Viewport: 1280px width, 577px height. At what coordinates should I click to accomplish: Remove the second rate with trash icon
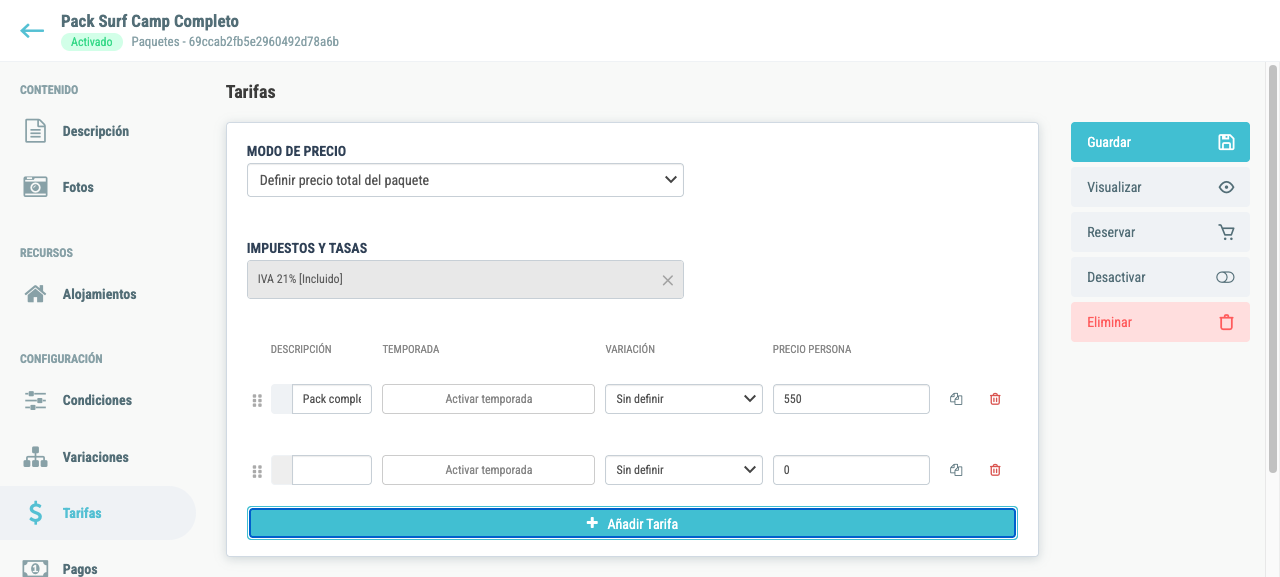(x=995, y=470)
